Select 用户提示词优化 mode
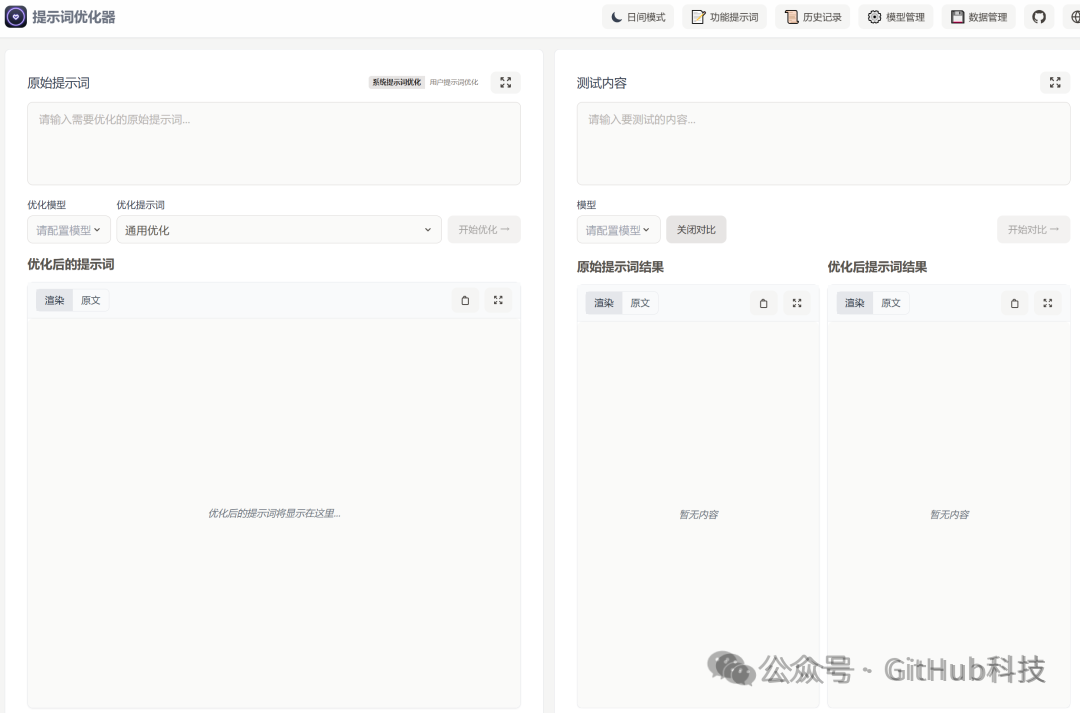This screenshot has height=713, width=1080. coord(454,82)
